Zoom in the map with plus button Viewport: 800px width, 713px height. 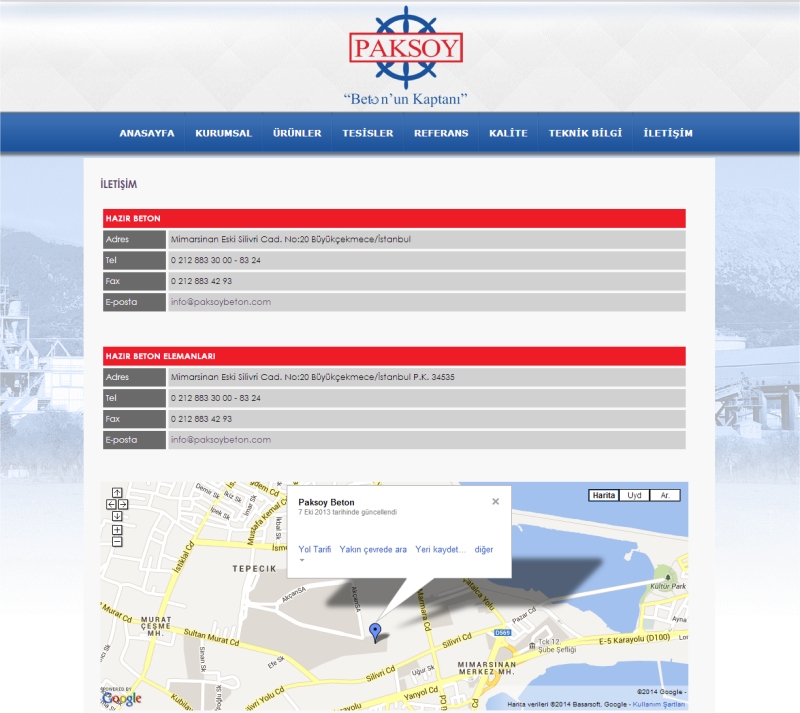(117, 530)
